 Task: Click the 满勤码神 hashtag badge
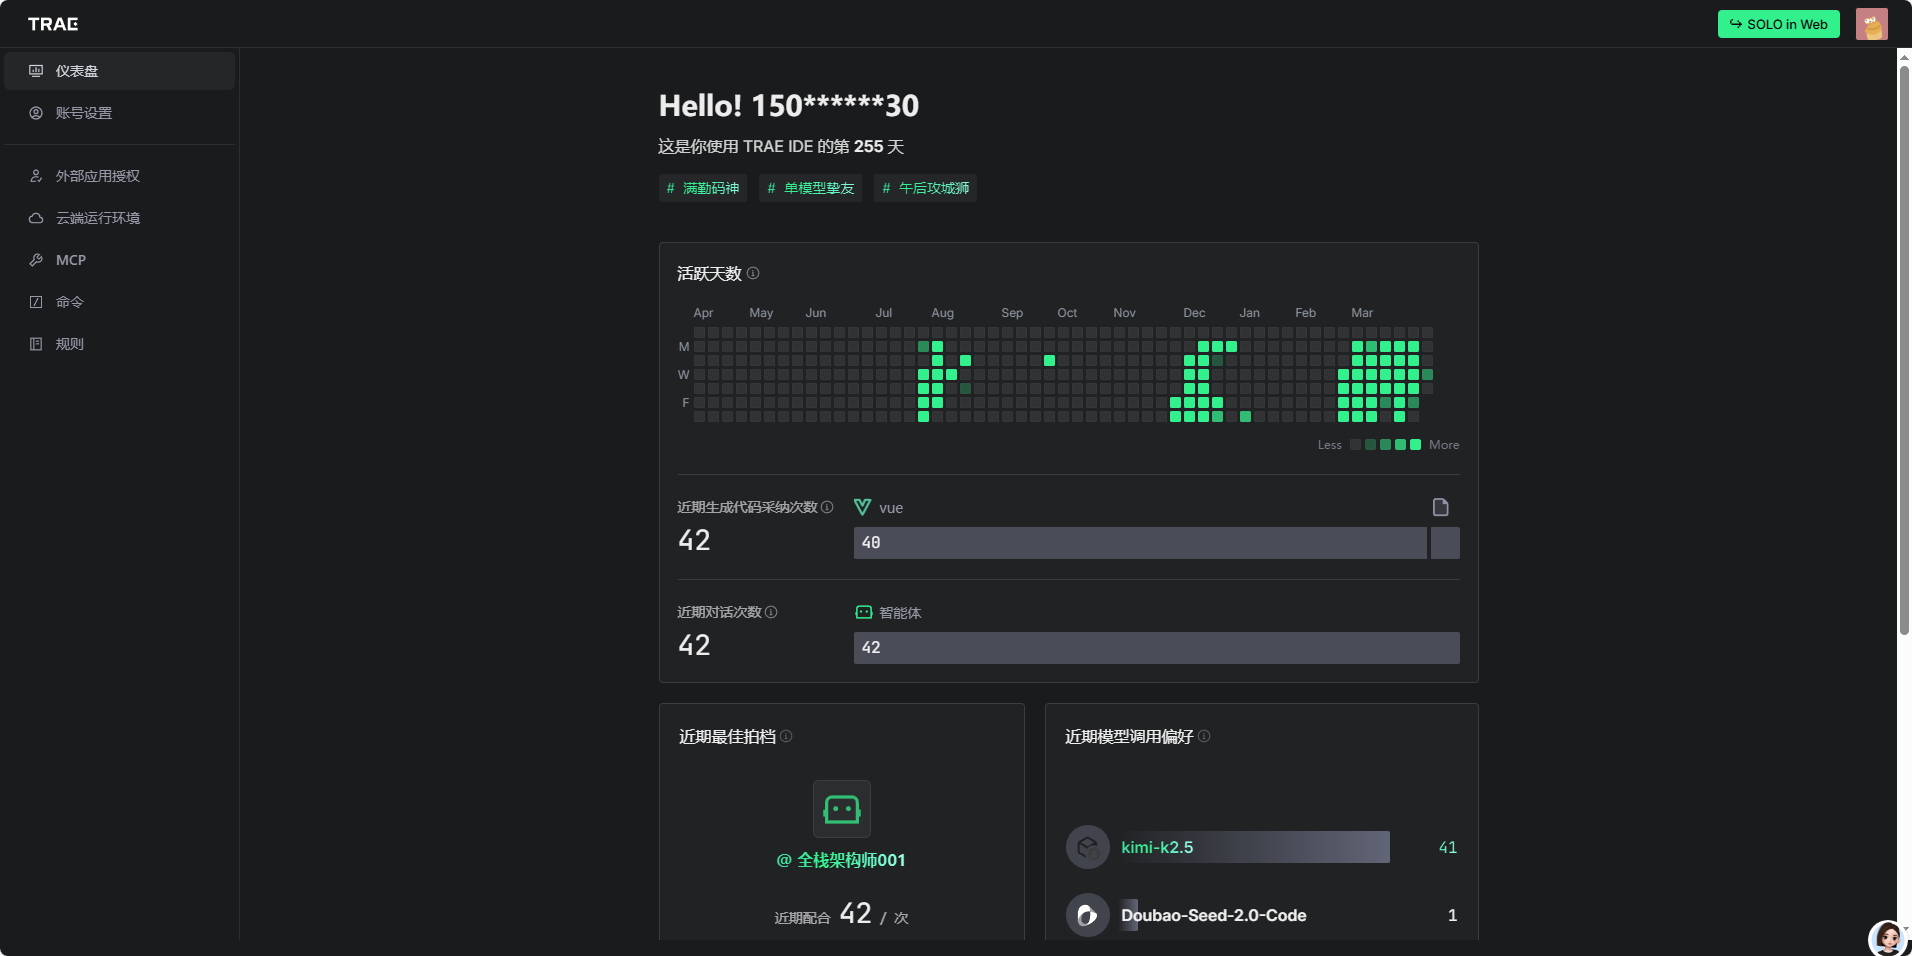pos(702,188)
